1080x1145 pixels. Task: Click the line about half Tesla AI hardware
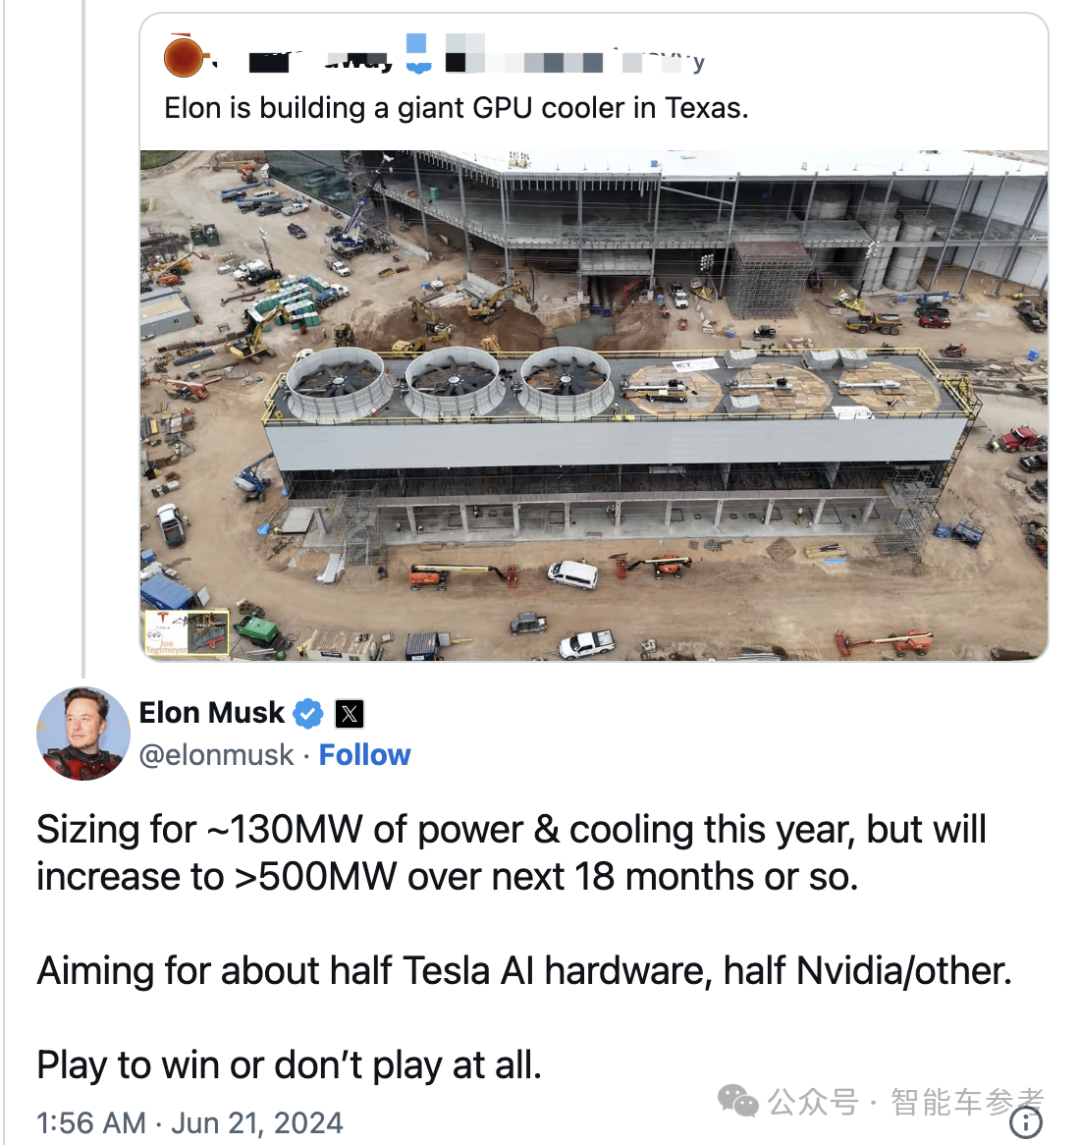(524, 971)
